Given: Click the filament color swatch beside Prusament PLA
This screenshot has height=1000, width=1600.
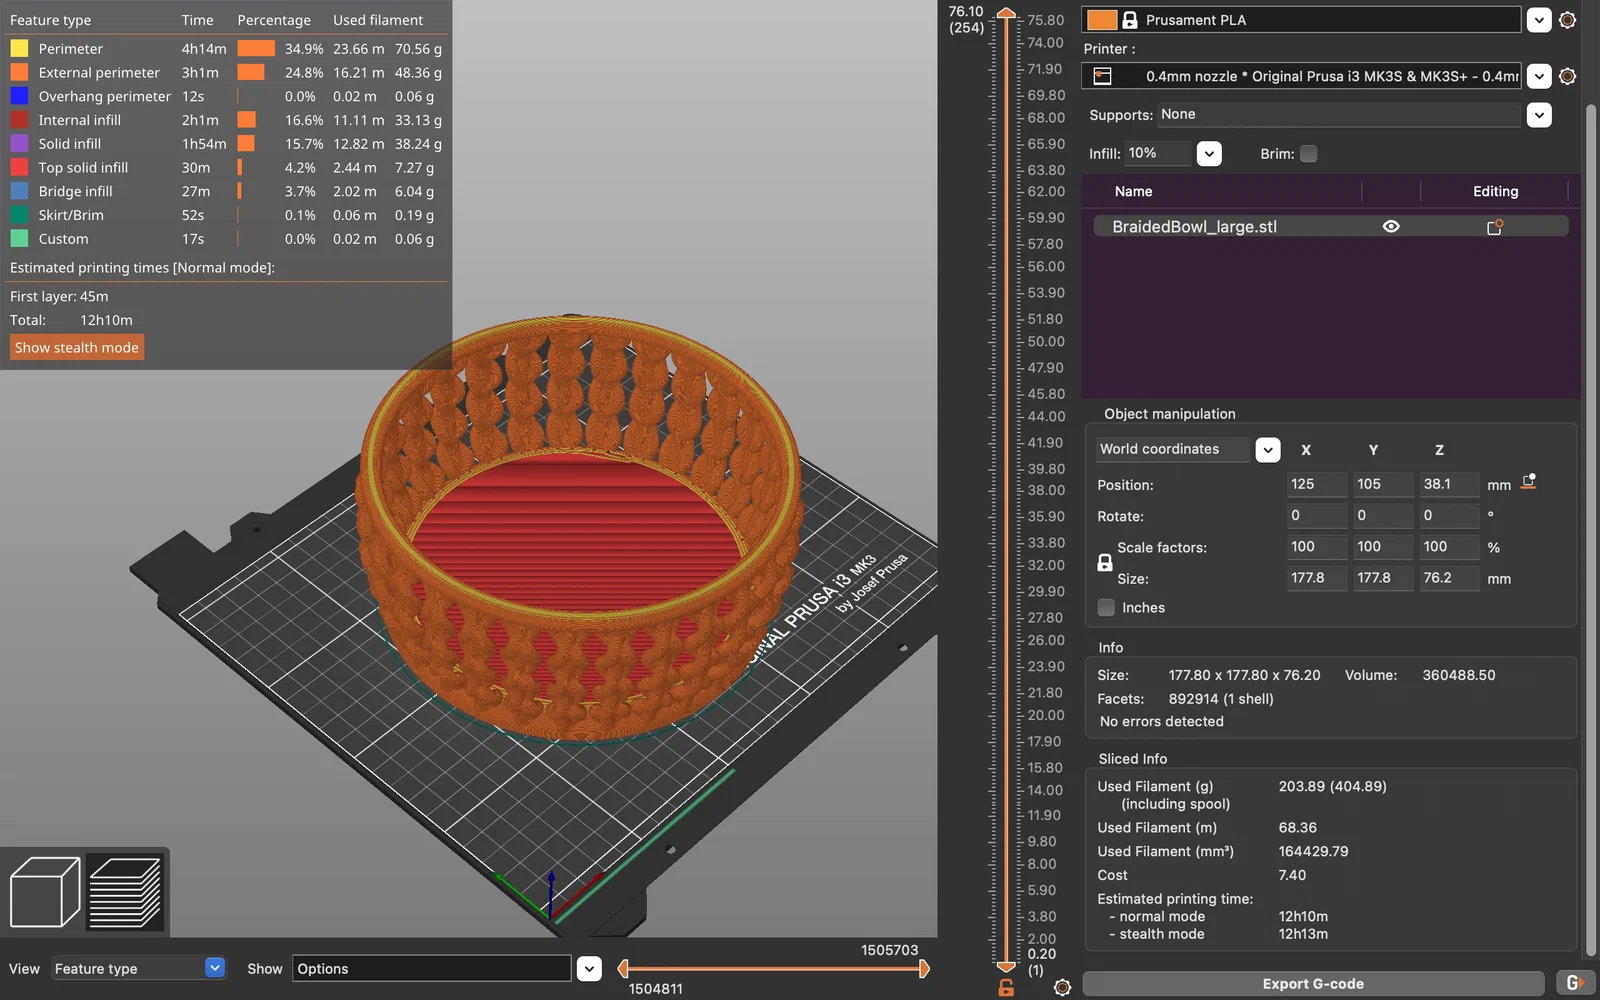Looking at the screenshot, I should 1101,20.
